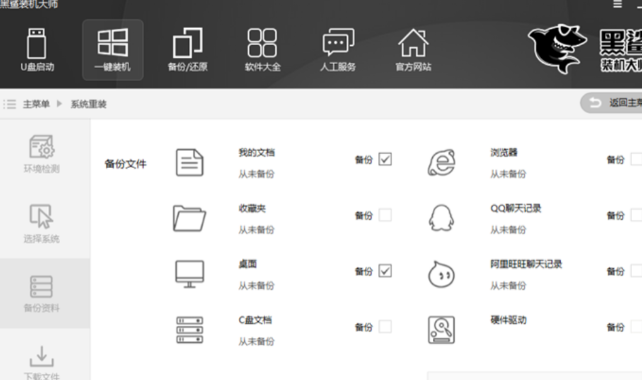Screen dimensions: 642x380
Task: Click the C盘文档 drive icon
Action: pyautogui.click(x=189, y=330)
